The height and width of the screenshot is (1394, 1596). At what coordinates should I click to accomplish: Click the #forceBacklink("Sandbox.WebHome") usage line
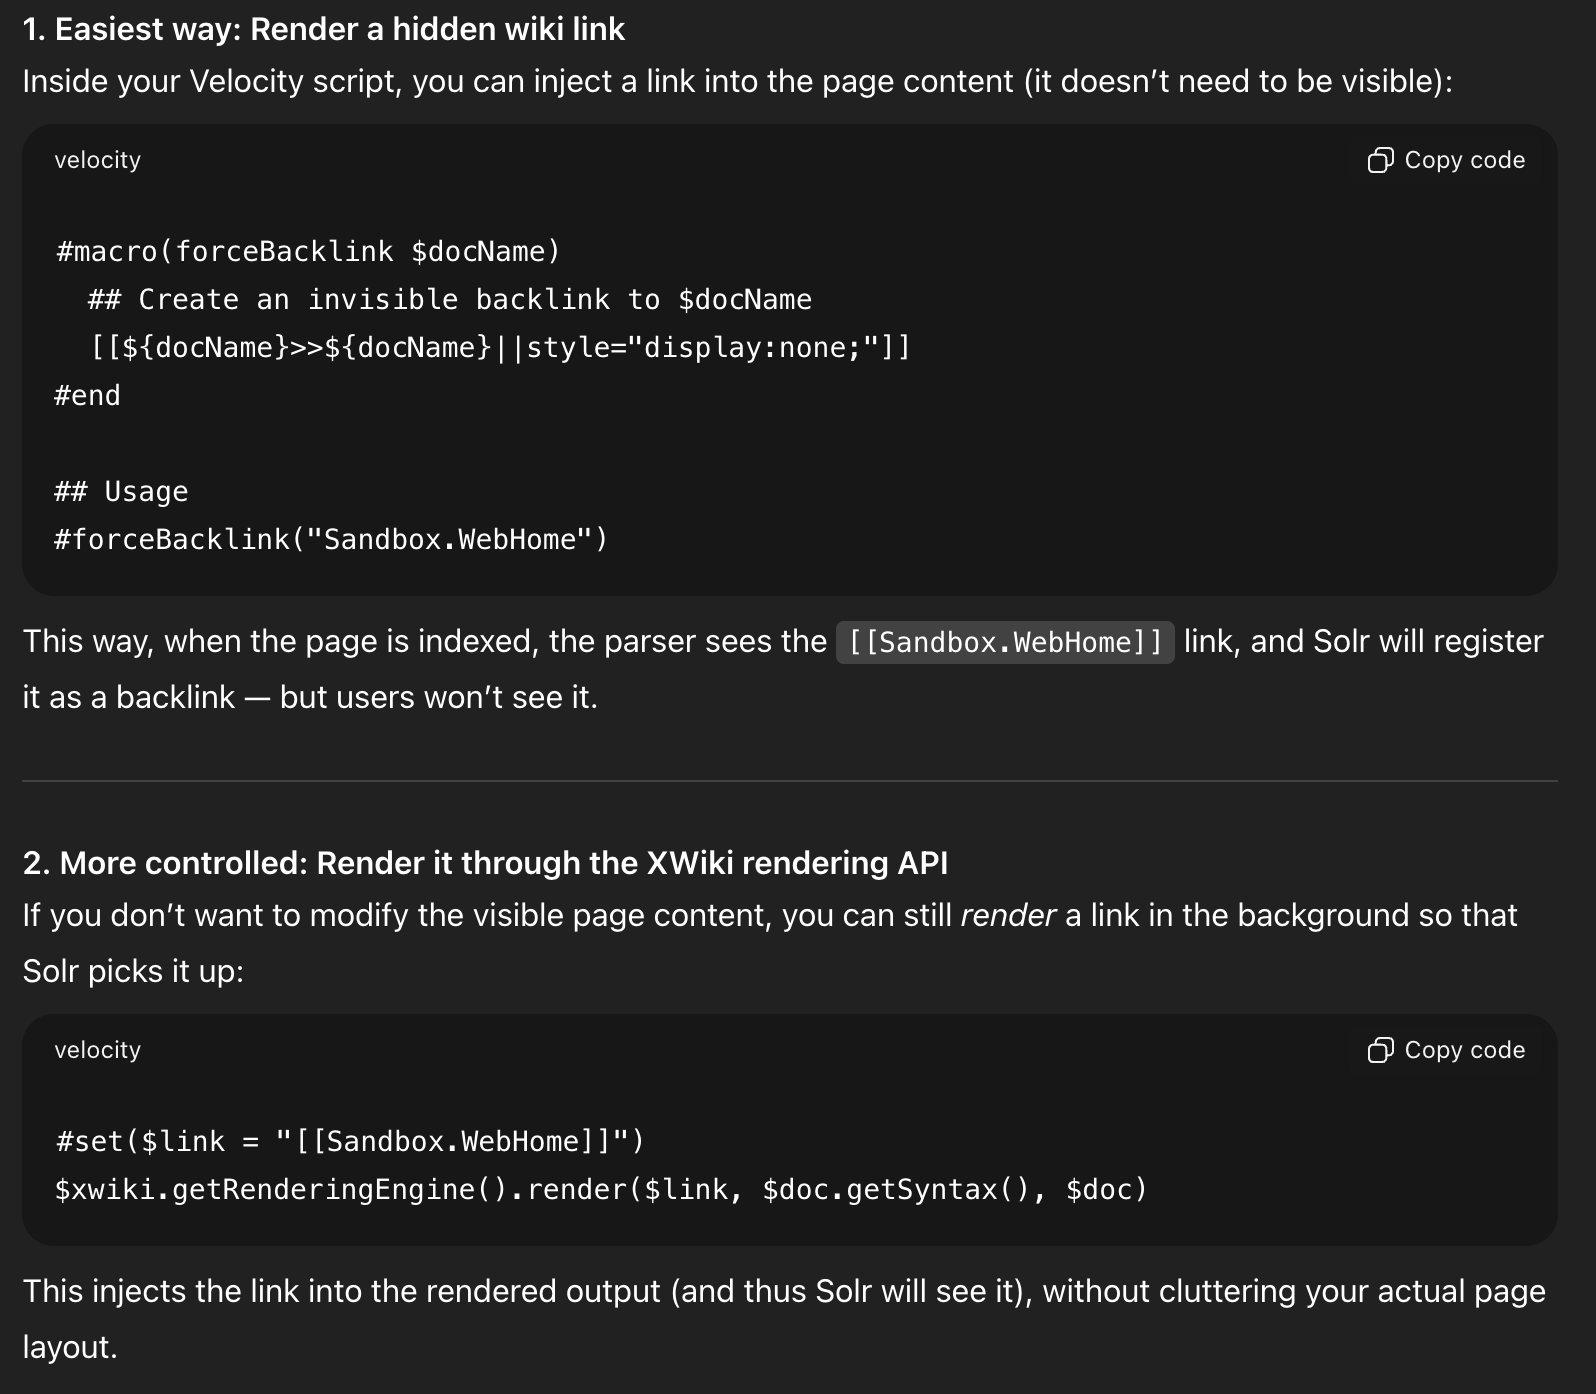(331, 539)
